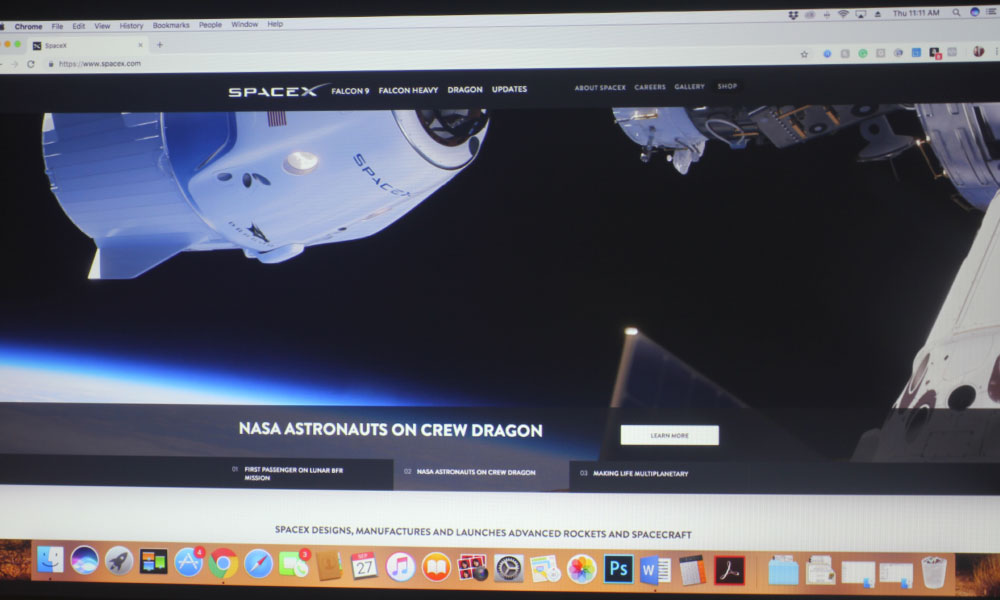The image size is (1000, 600).
Task: Open a new browser tab
Action: 159,45
